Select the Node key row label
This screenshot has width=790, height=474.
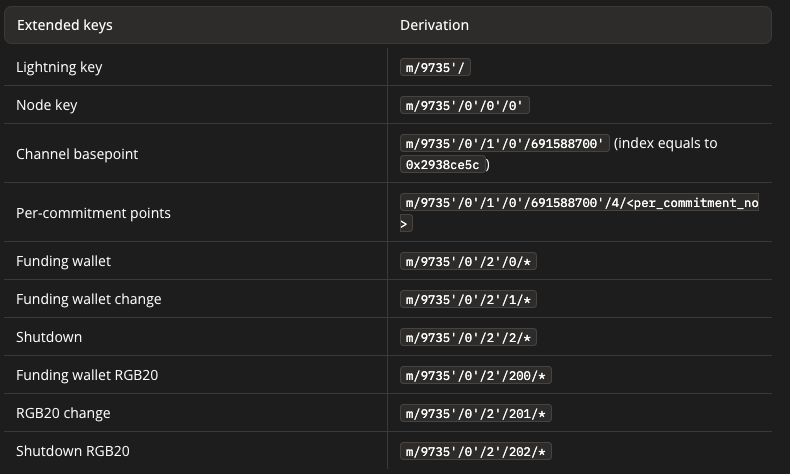coord(46,105)
